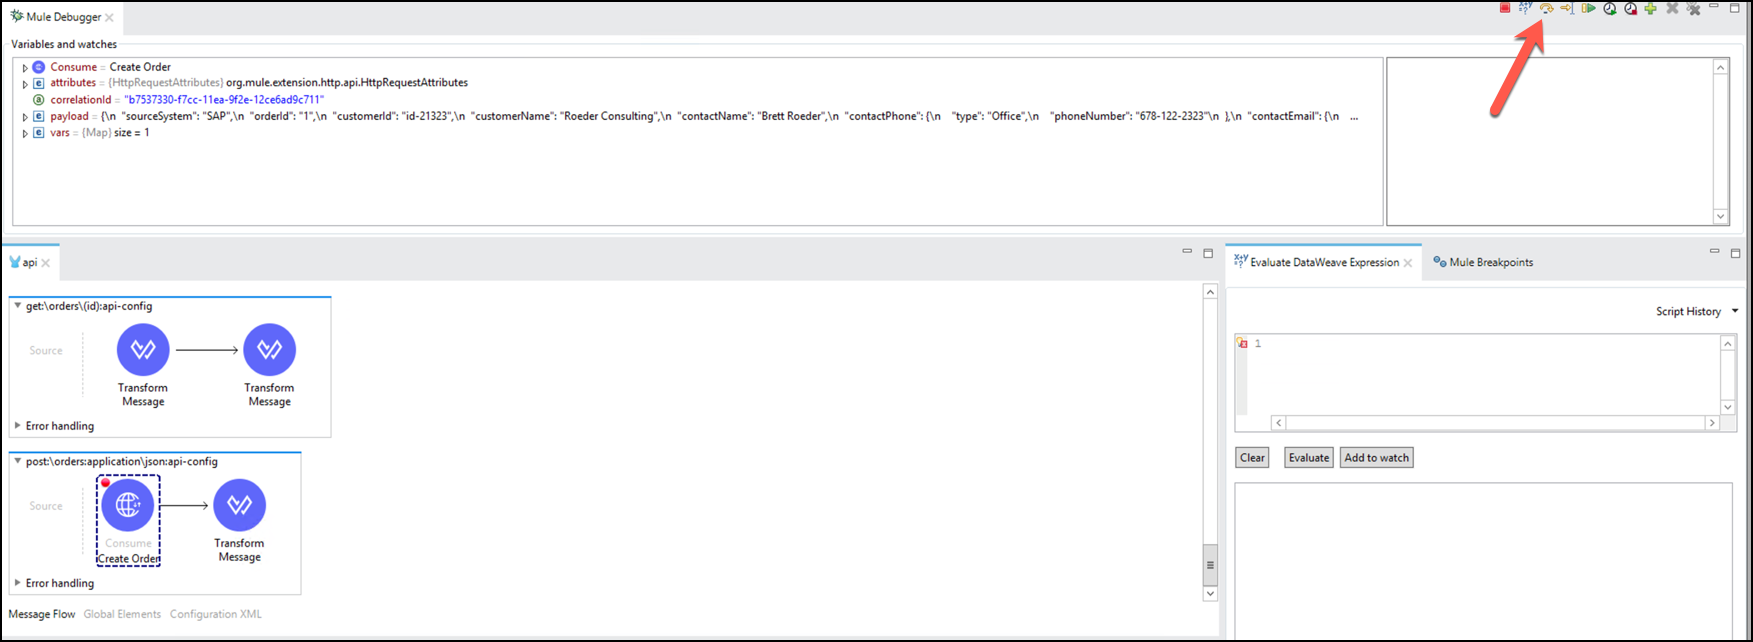Click the Run to processor icon
1753x642 pixels.
[1567, 8]
